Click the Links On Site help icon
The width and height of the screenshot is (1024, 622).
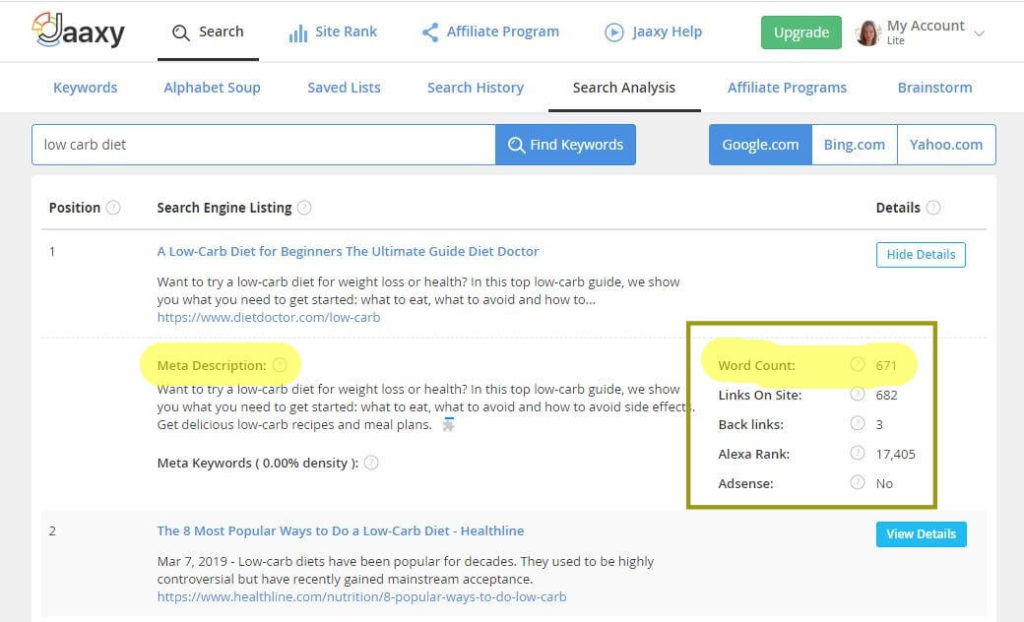tap(857, 394)
